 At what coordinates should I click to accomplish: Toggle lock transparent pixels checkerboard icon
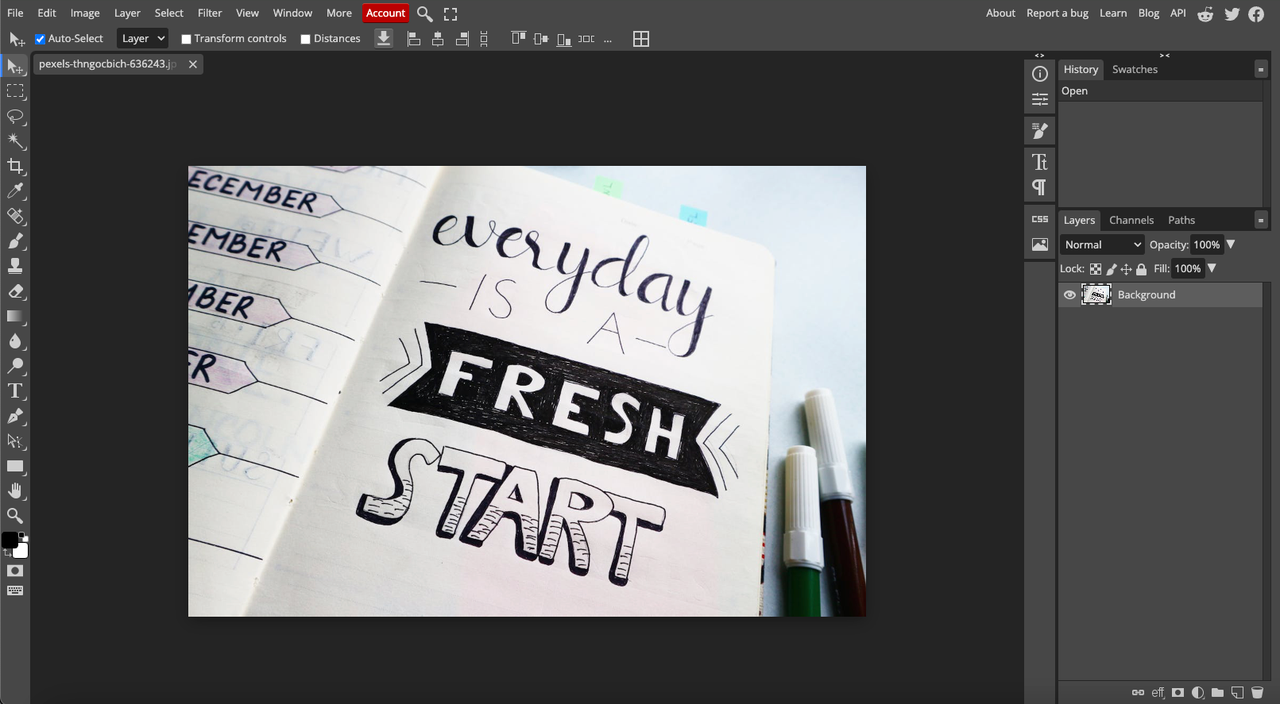pyautogui.click(x=1095, y=269)
